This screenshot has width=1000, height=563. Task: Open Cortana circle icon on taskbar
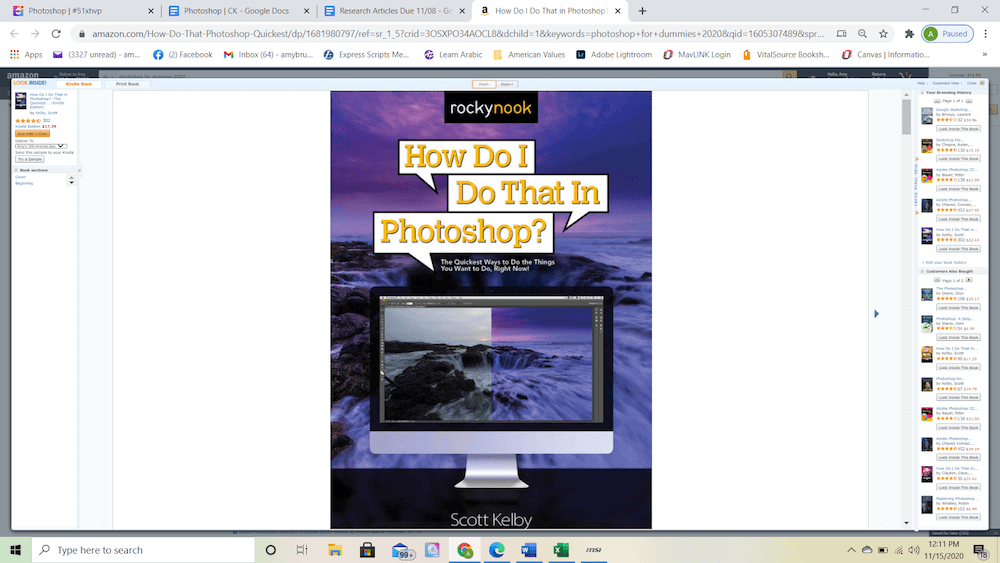[270, 550]
